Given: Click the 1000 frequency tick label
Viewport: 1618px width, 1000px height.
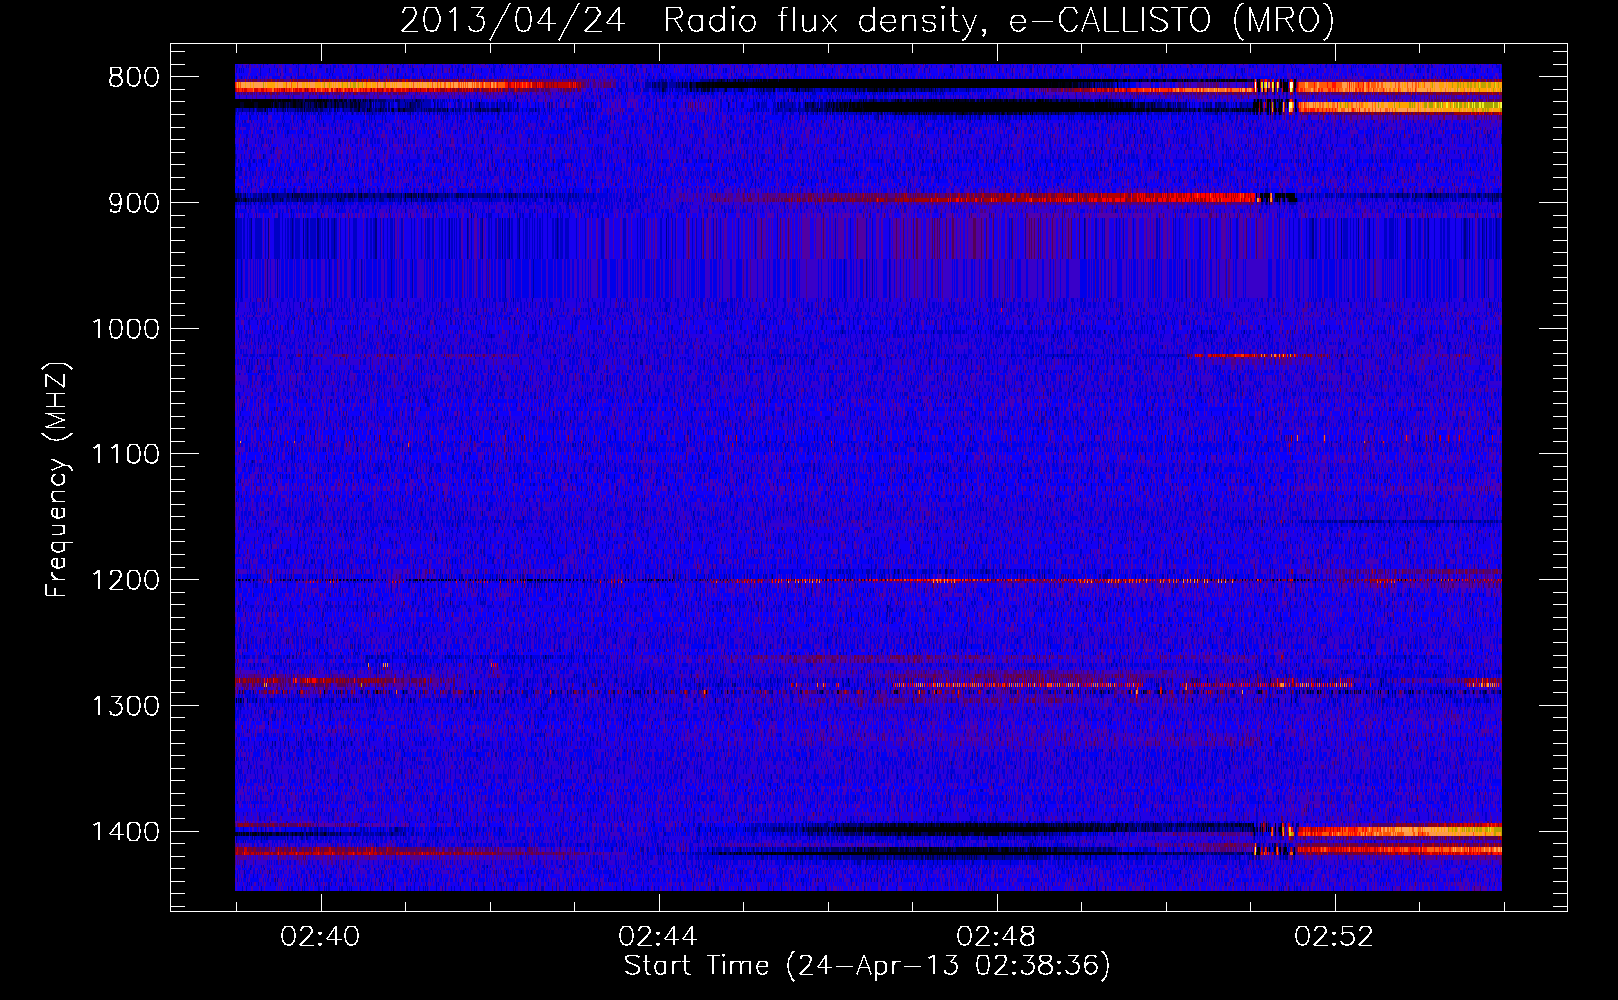Looking at the screenshot, I should coord(125,329).
